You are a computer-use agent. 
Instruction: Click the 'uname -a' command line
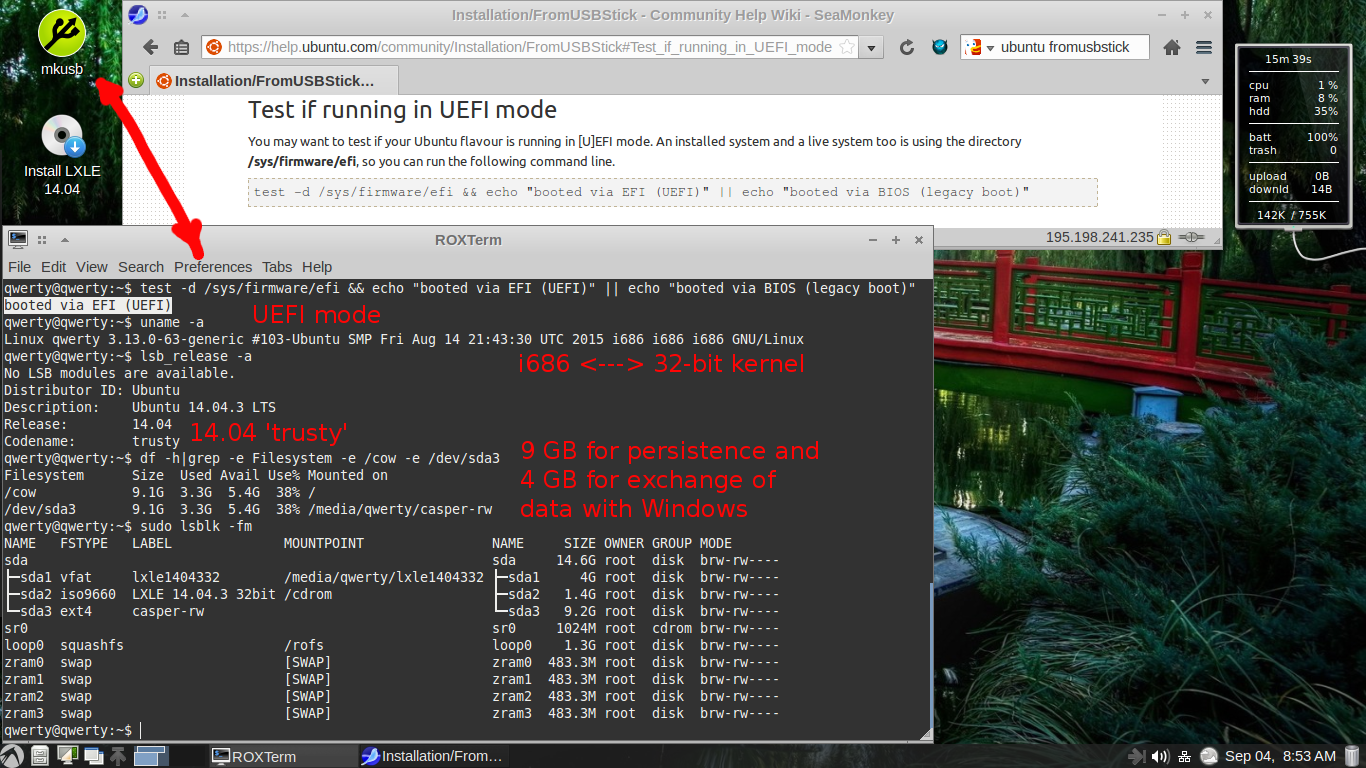pos(104,322)
